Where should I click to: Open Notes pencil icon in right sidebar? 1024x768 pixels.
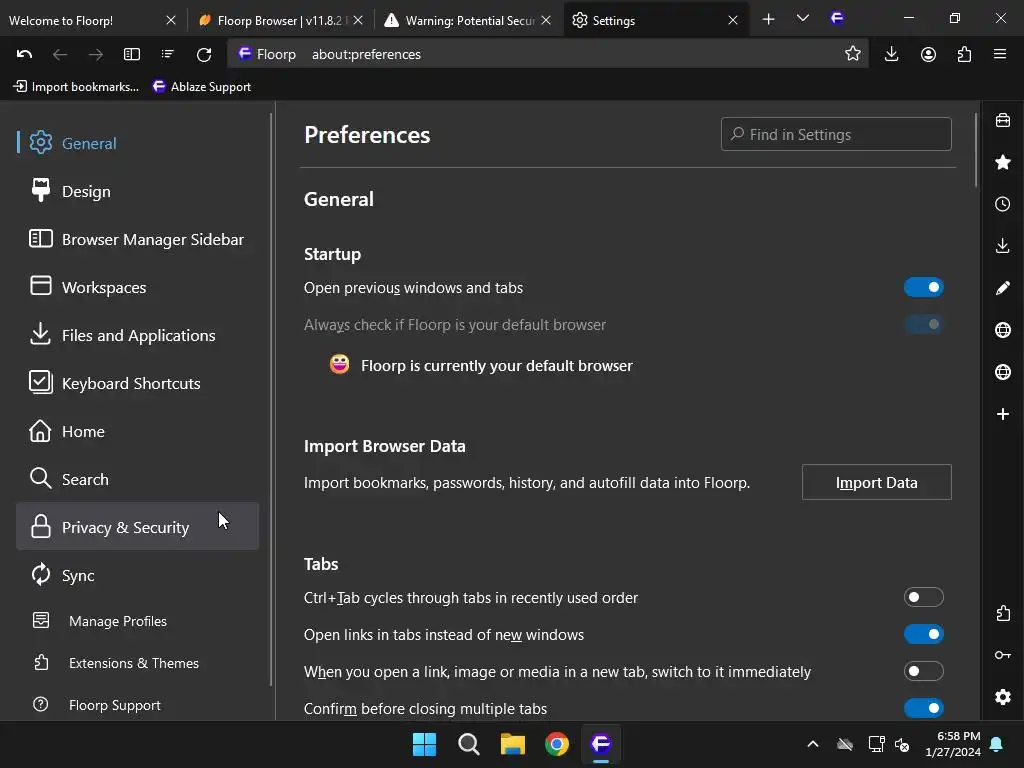point(1003,288)
